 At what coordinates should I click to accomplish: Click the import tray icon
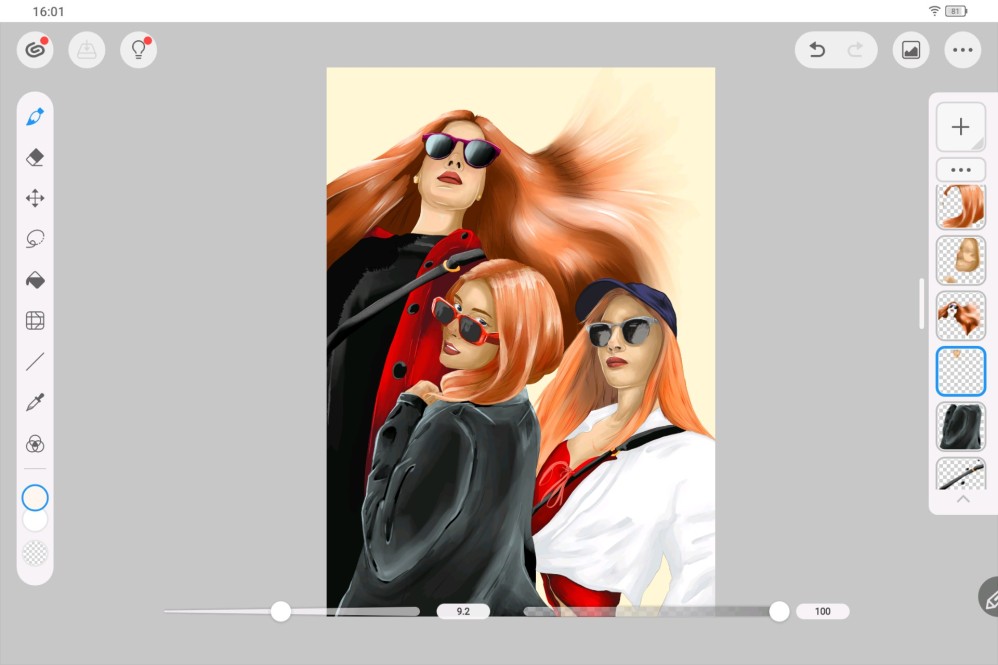tap(87, 50)
